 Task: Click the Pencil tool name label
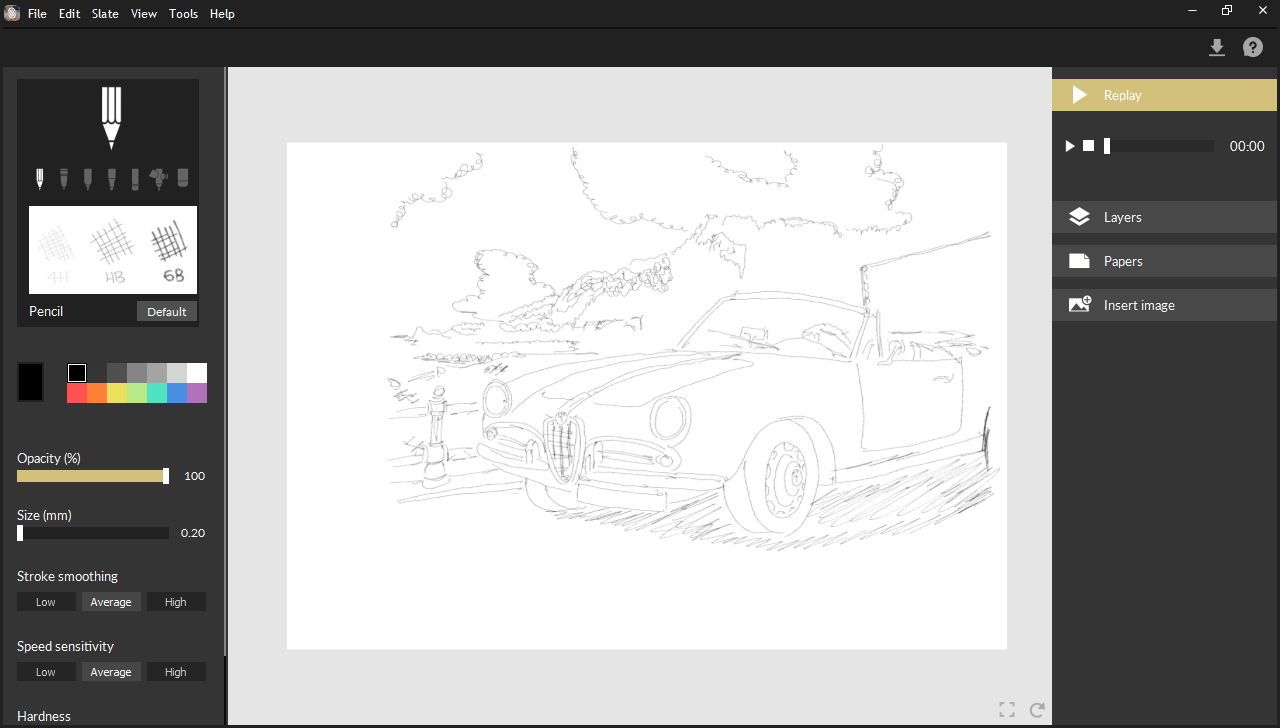point(46,311)
